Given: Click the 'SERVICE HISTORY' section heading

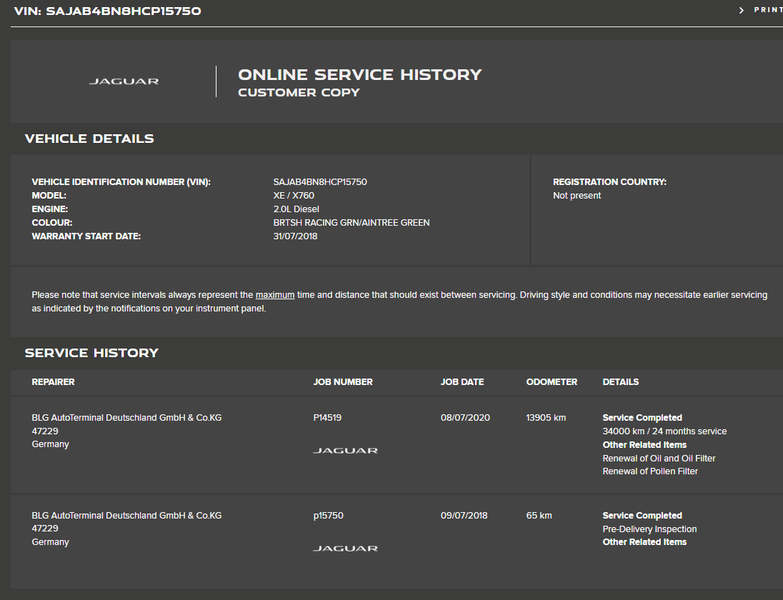Looking at the screenshot, I should tap(92, 353).
